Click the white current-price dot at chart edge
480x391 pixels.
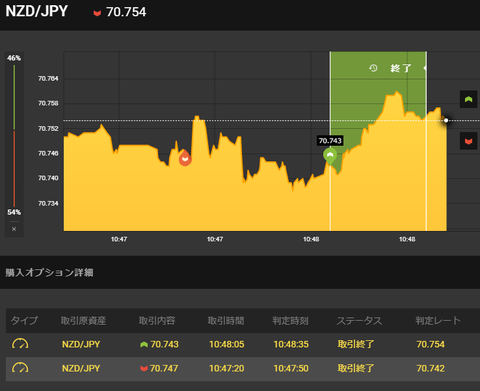pos(446,120)
